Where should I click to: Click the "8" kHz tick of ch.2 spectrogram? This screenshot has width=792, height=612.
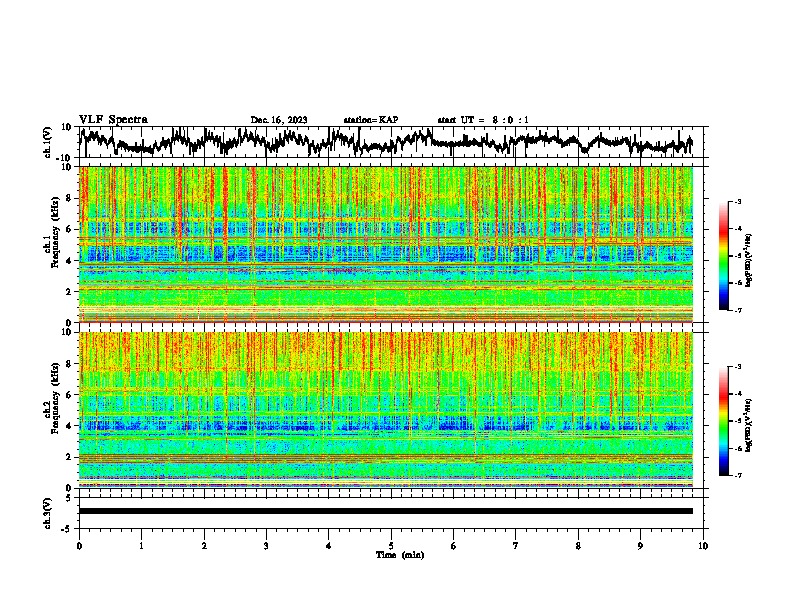(x=70, y=364)
